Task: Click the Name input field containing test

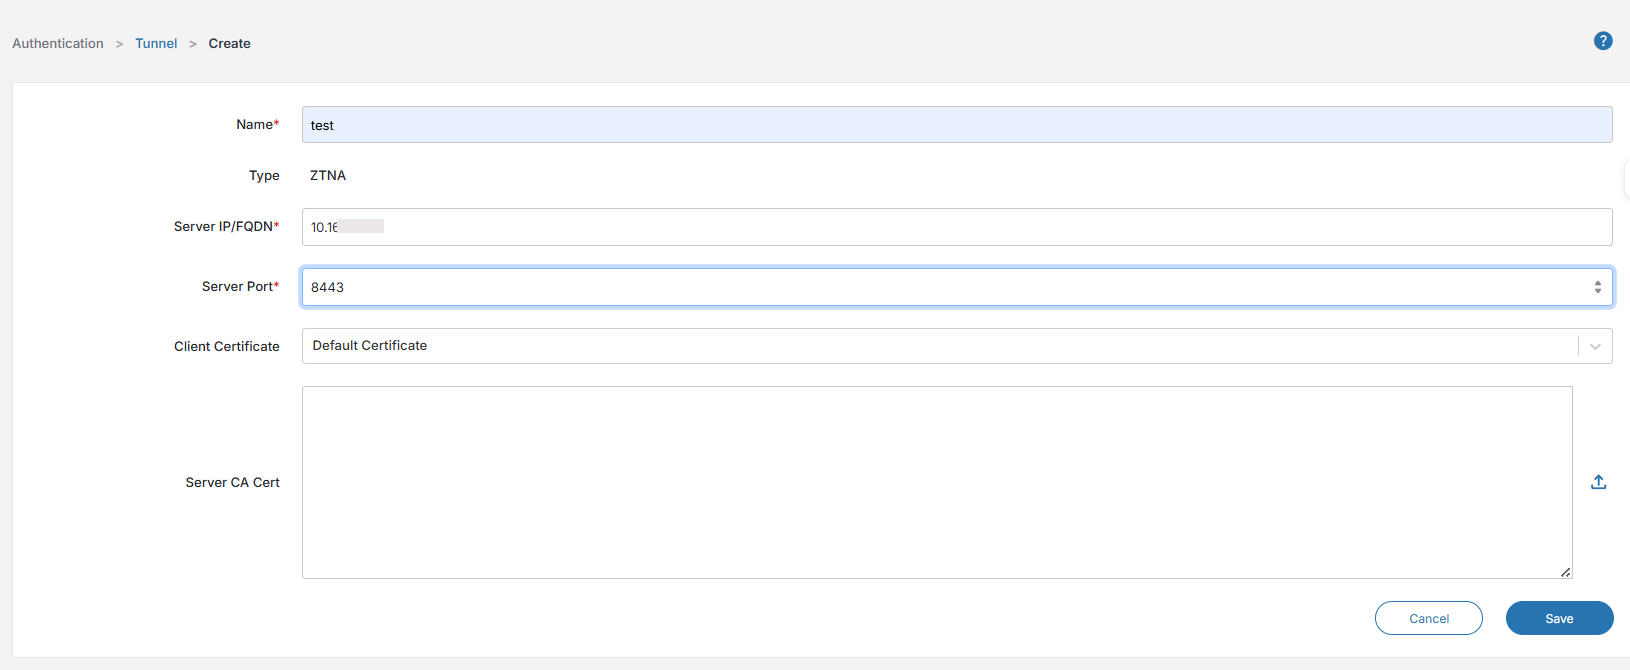Action: pyautogui.click(x=956, y=125)
